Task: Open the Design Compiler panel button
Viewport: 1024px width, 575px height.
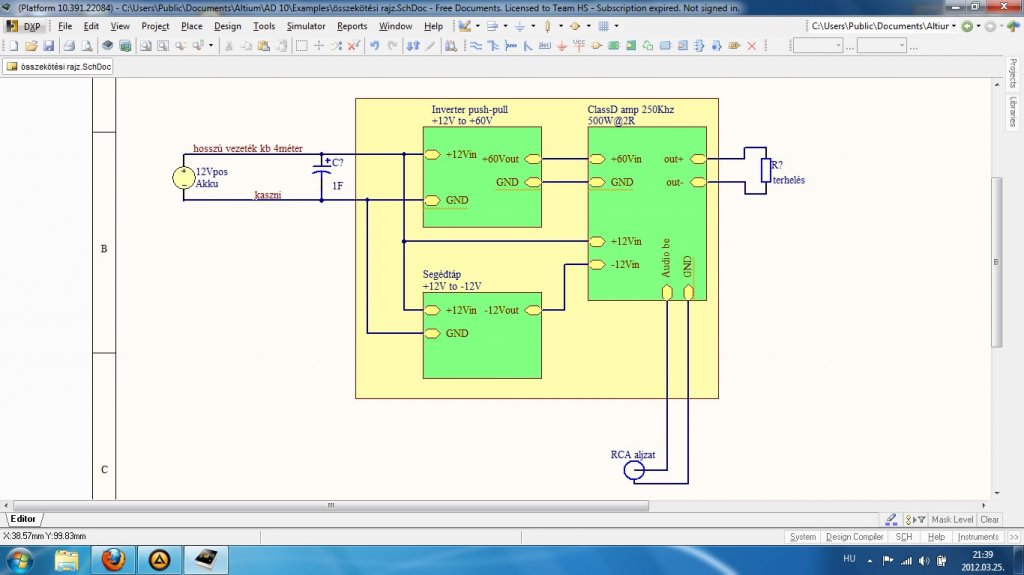Action: (854, 536)
